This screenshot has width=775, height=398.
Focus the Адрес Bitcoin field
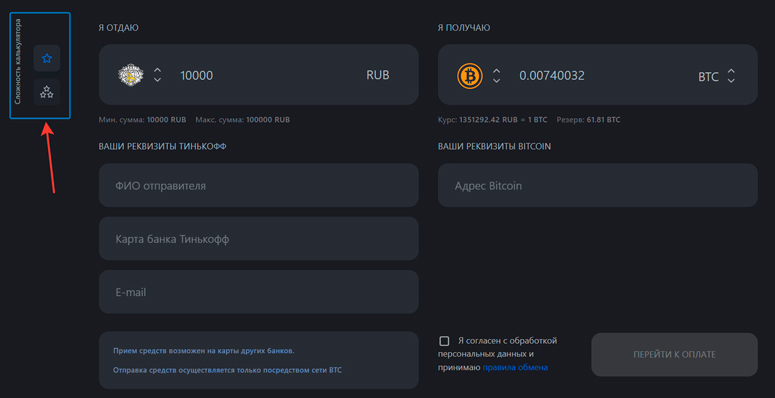pos(598,185)
